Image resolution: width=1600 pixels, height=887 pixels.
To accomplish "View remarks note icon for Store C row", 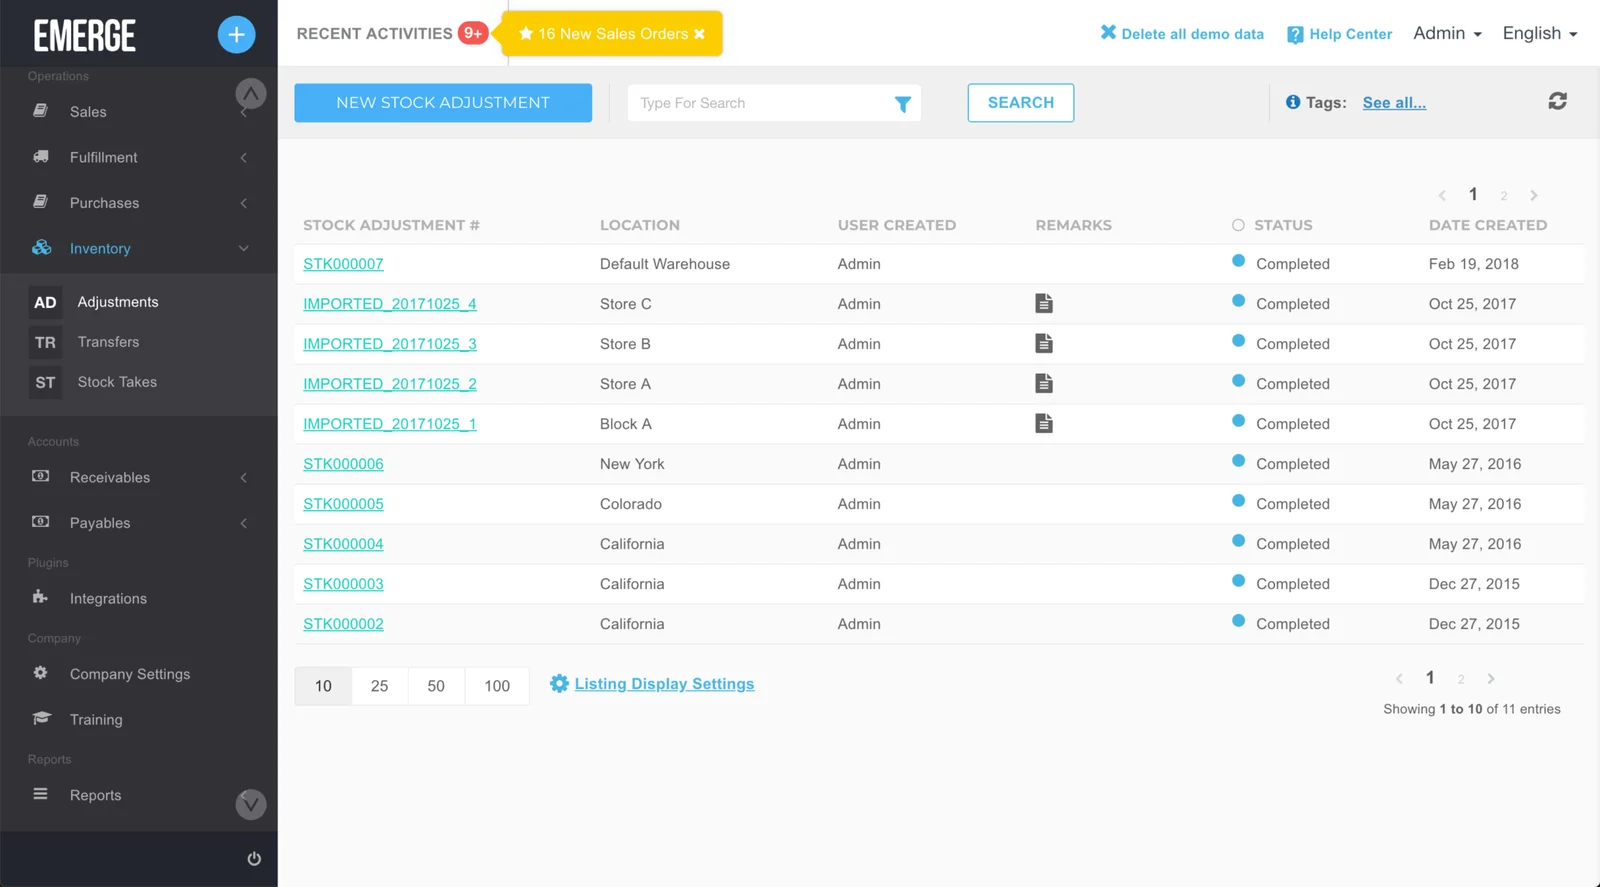I will click(x=1043, y=303).
